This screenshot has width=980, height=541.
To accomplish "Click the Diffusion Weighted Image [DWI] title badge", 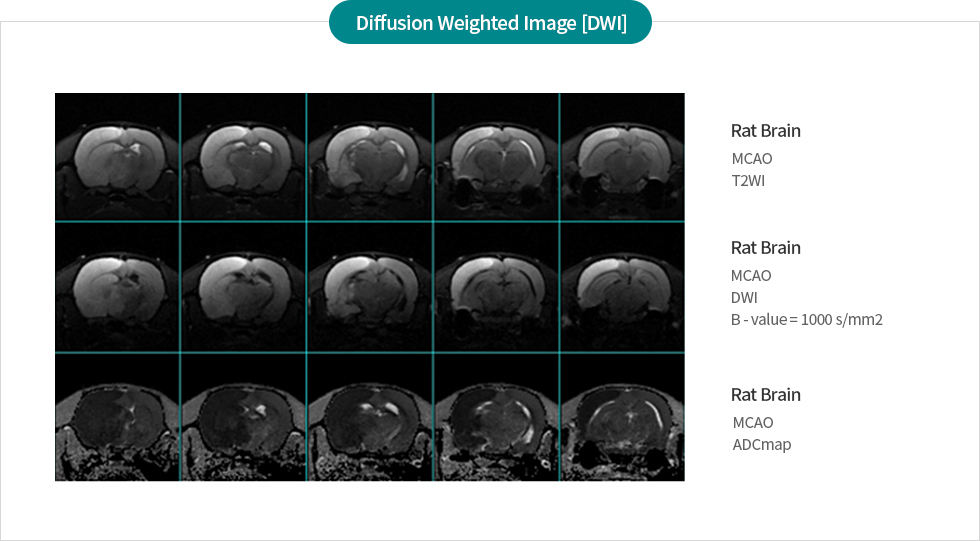I will 490,23.
